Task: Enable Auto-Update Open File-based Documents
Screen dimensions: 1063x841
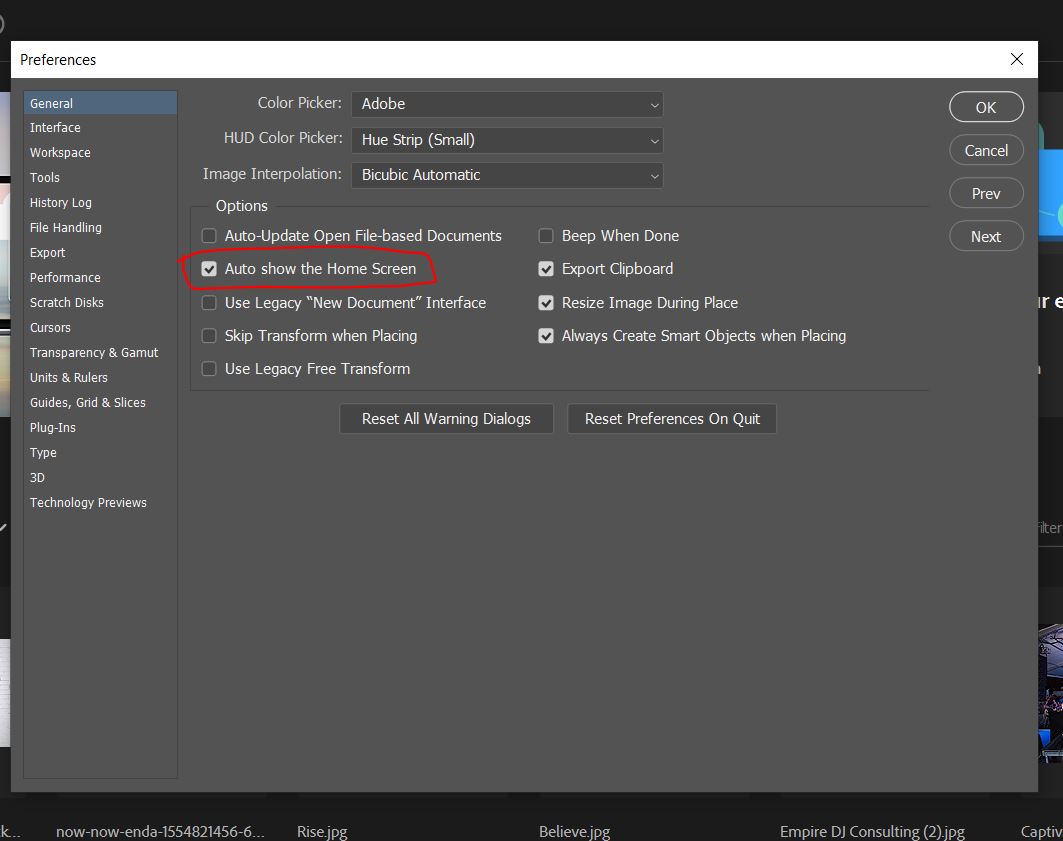Action: coord(209,236)
